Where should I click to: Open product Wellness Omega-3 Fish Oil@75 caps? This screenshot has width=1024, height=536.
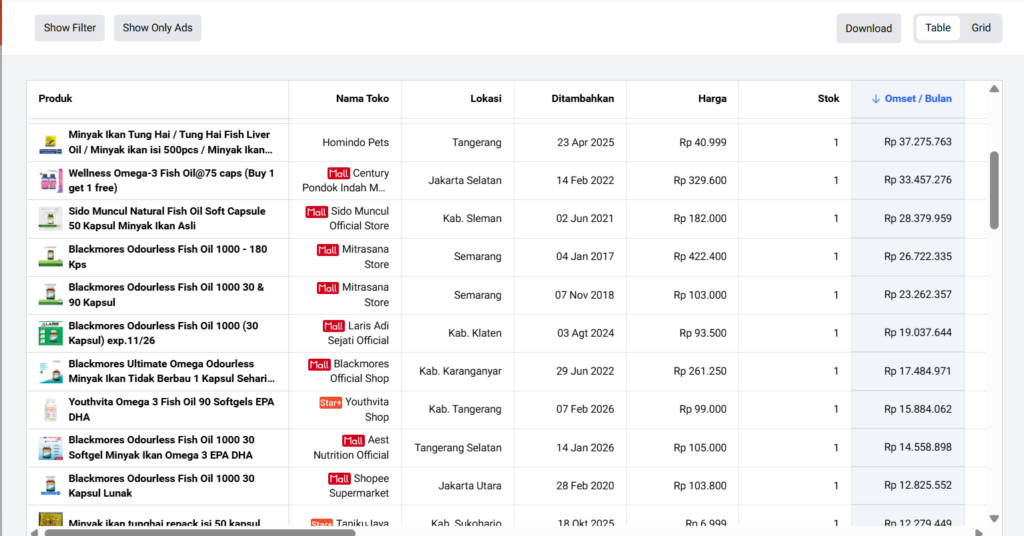pos(171,180)
